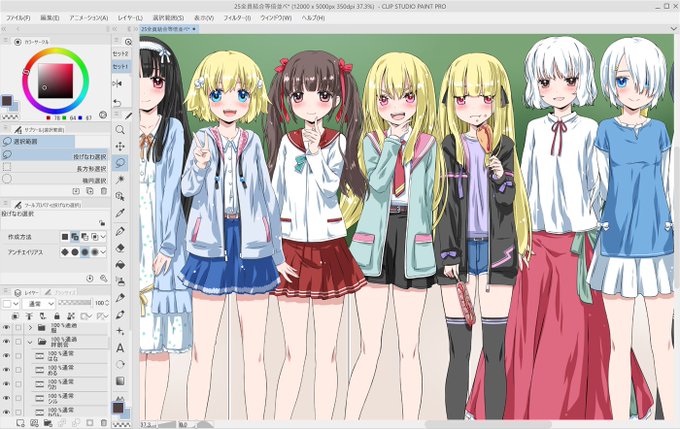Choose the 長方形選択 sub tool
The height and width of the screenshot is (429, 680).
click(55, 168)
